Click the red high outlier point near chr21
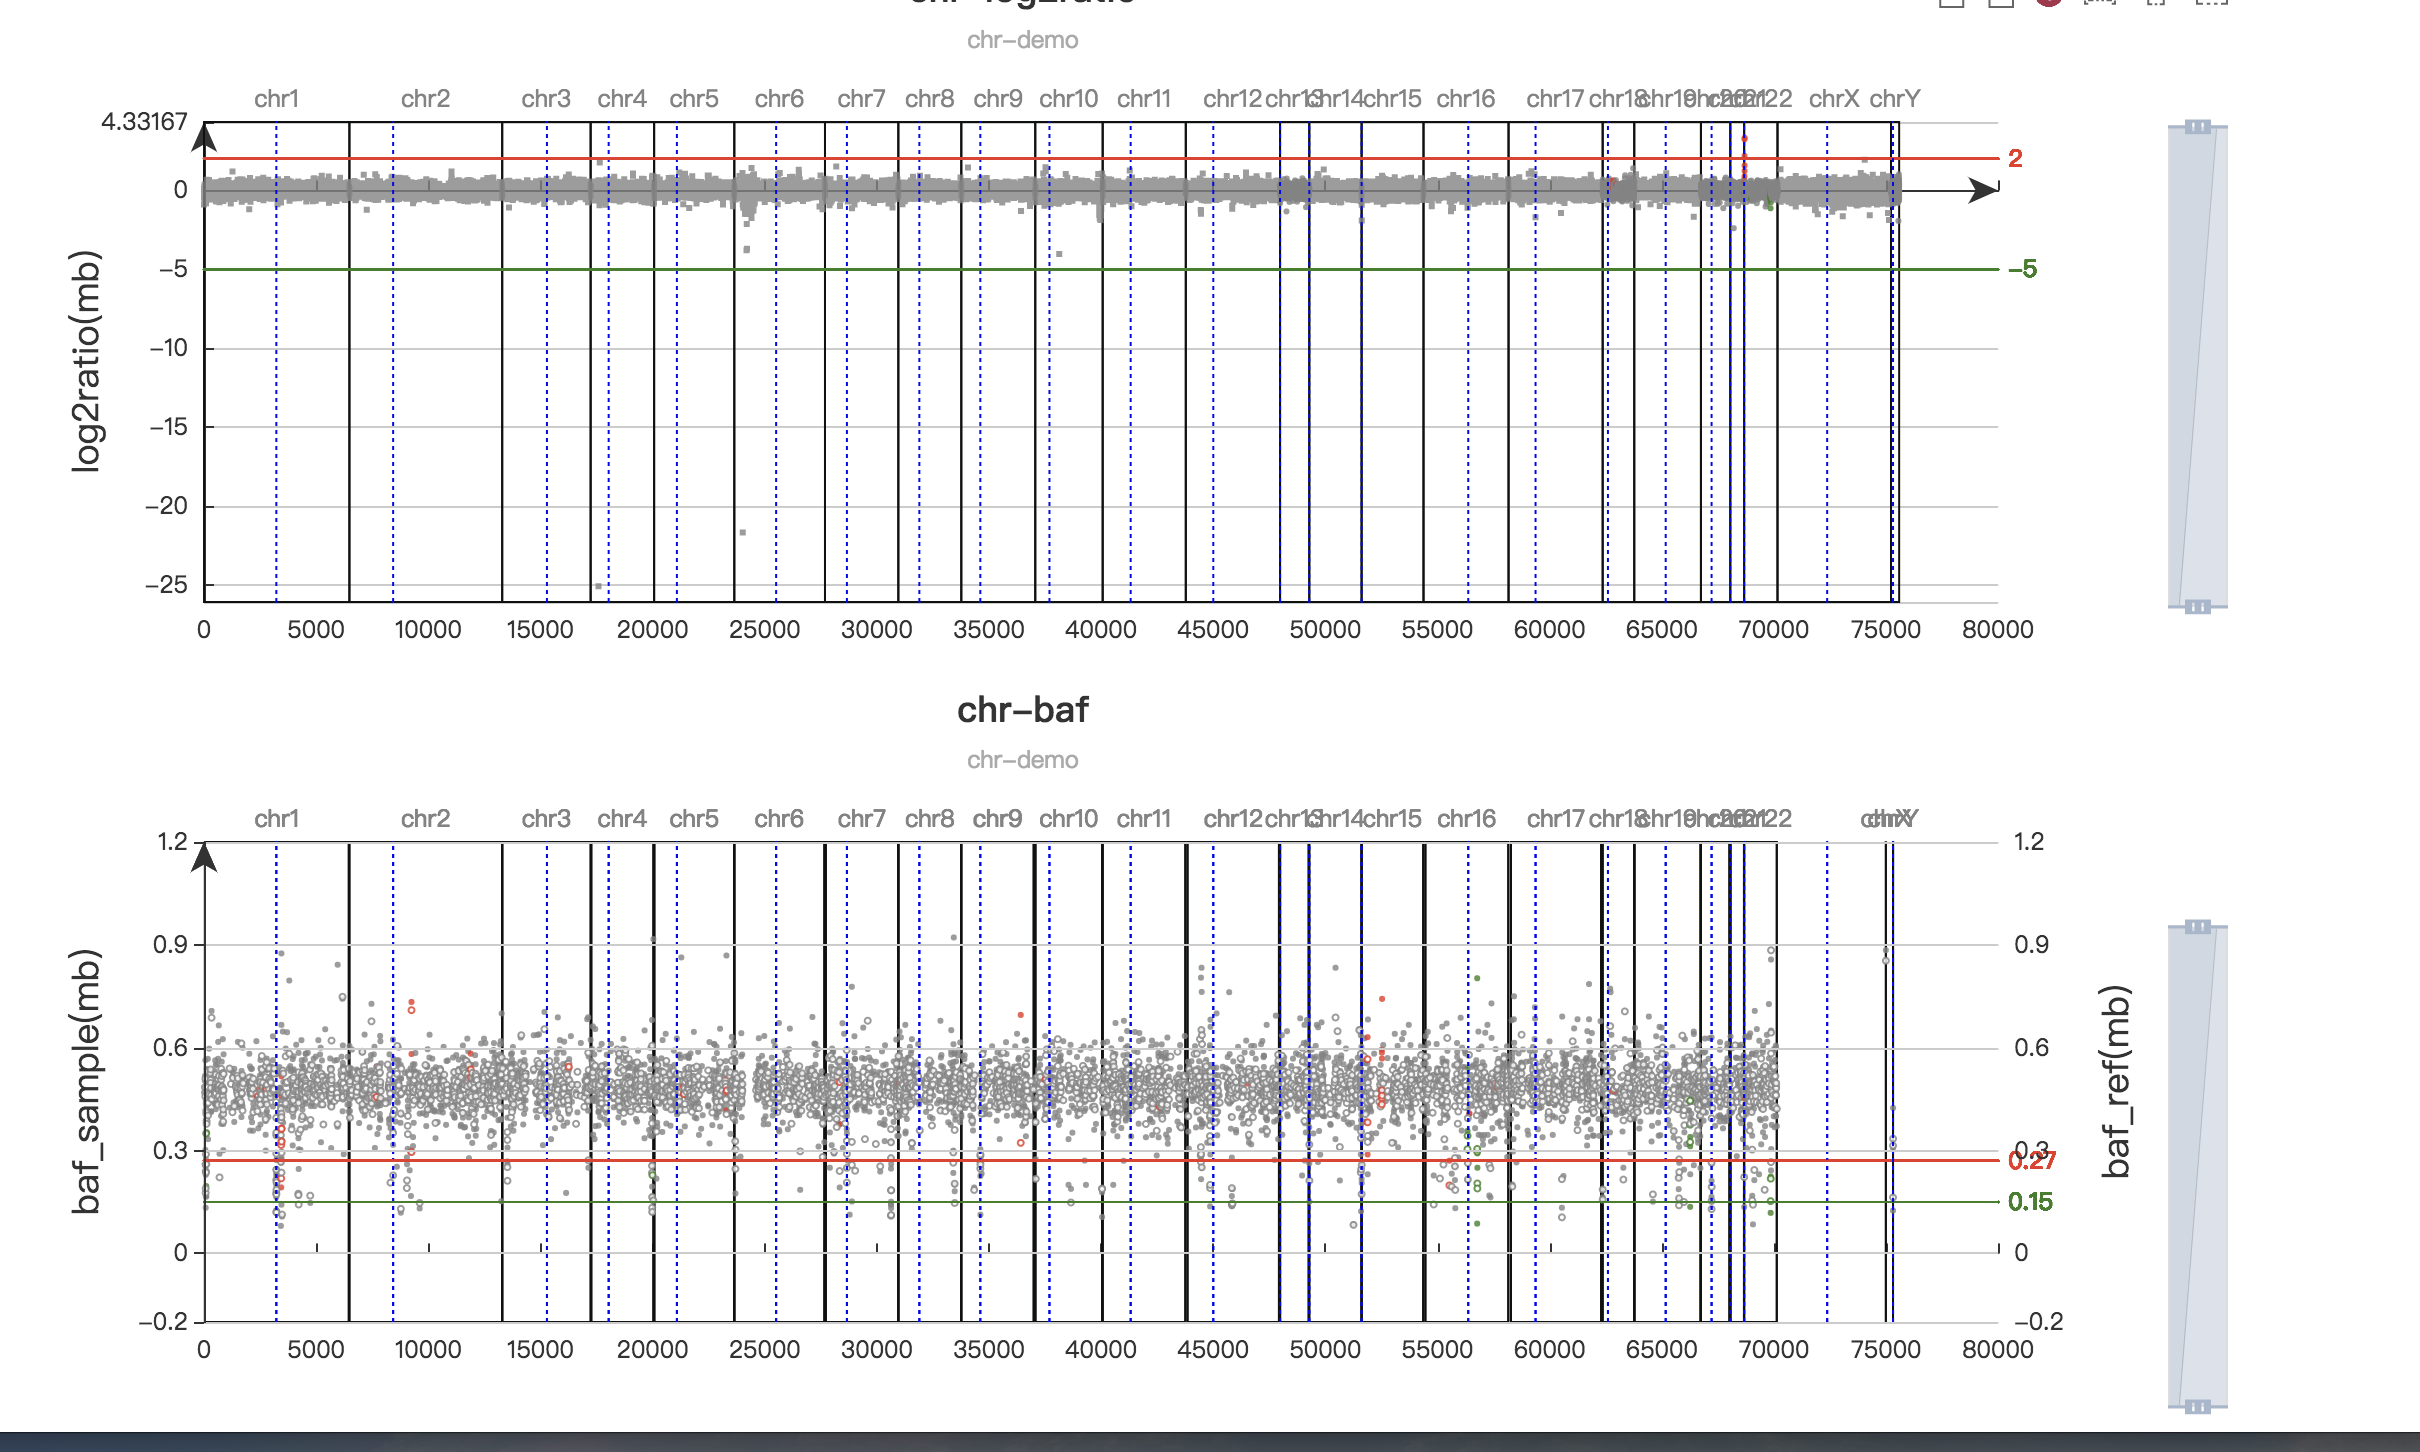Image resolution: width=2420 pixels, height=1452 pixels. [1744, 139]
